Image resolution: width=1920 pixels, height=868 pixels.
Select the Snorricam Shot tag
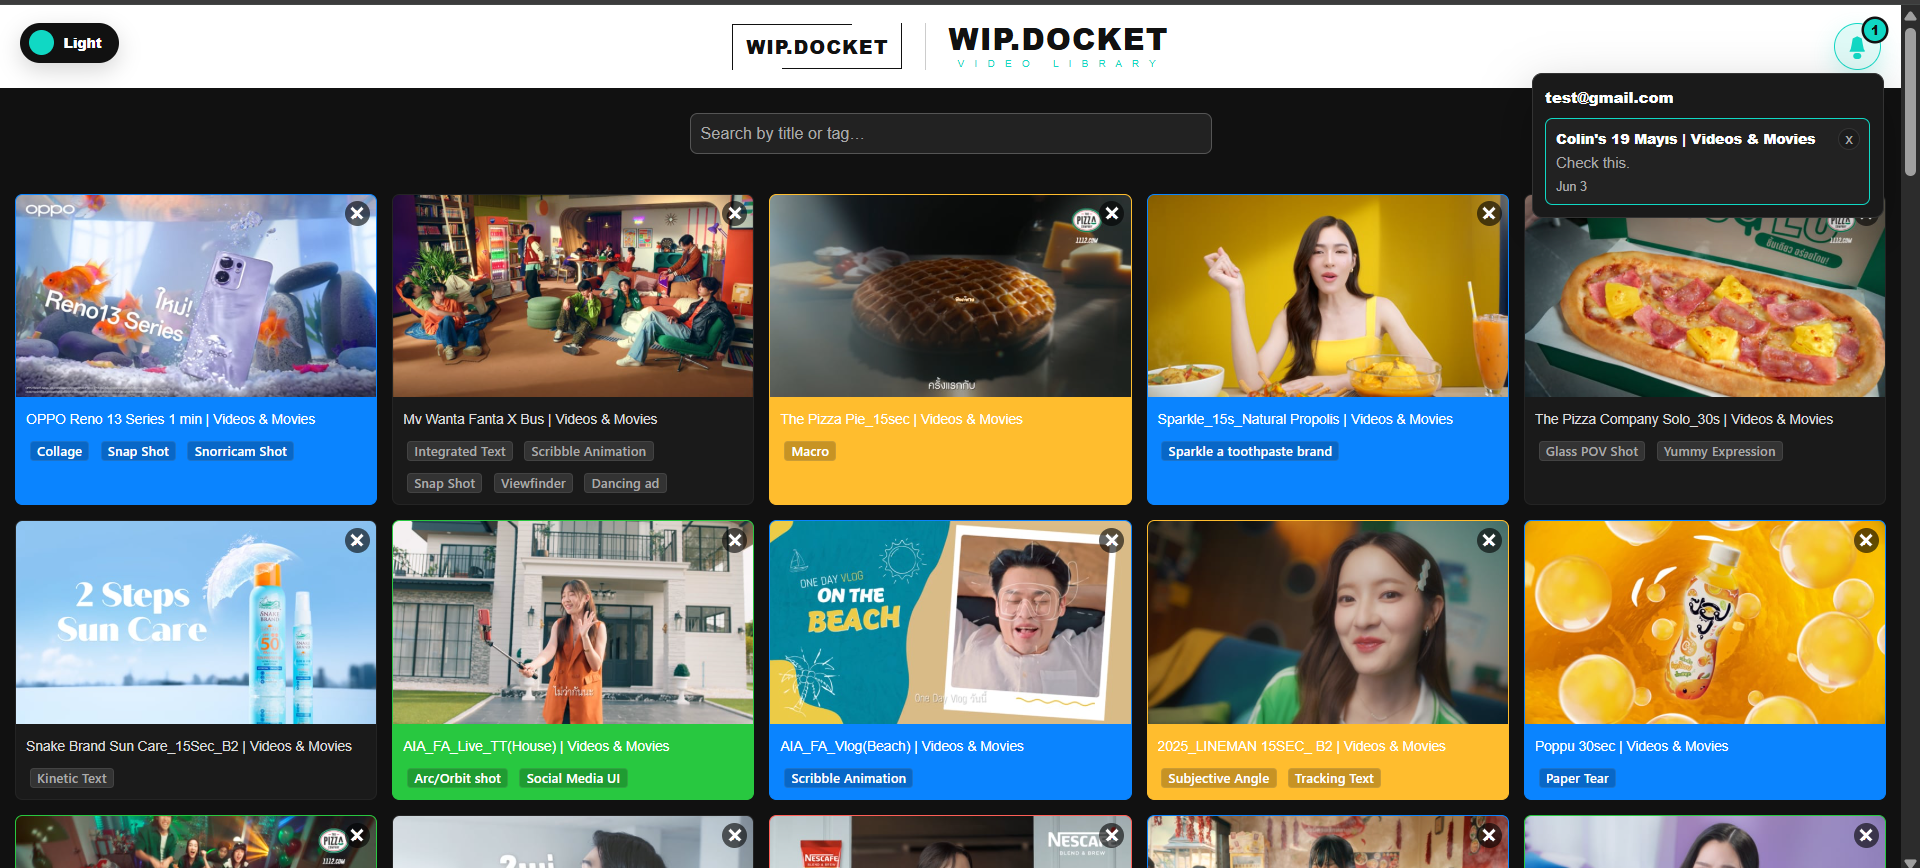pos(240,452)
